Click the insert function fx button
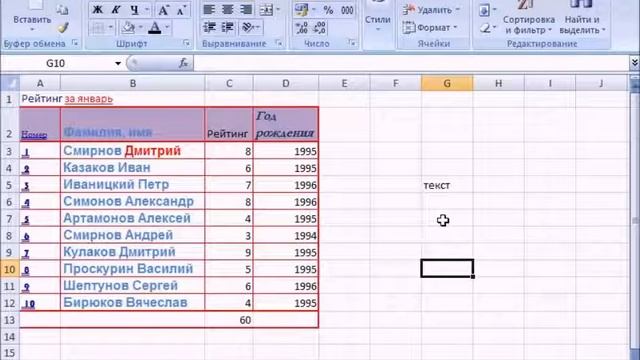 [x=183, y=63]
